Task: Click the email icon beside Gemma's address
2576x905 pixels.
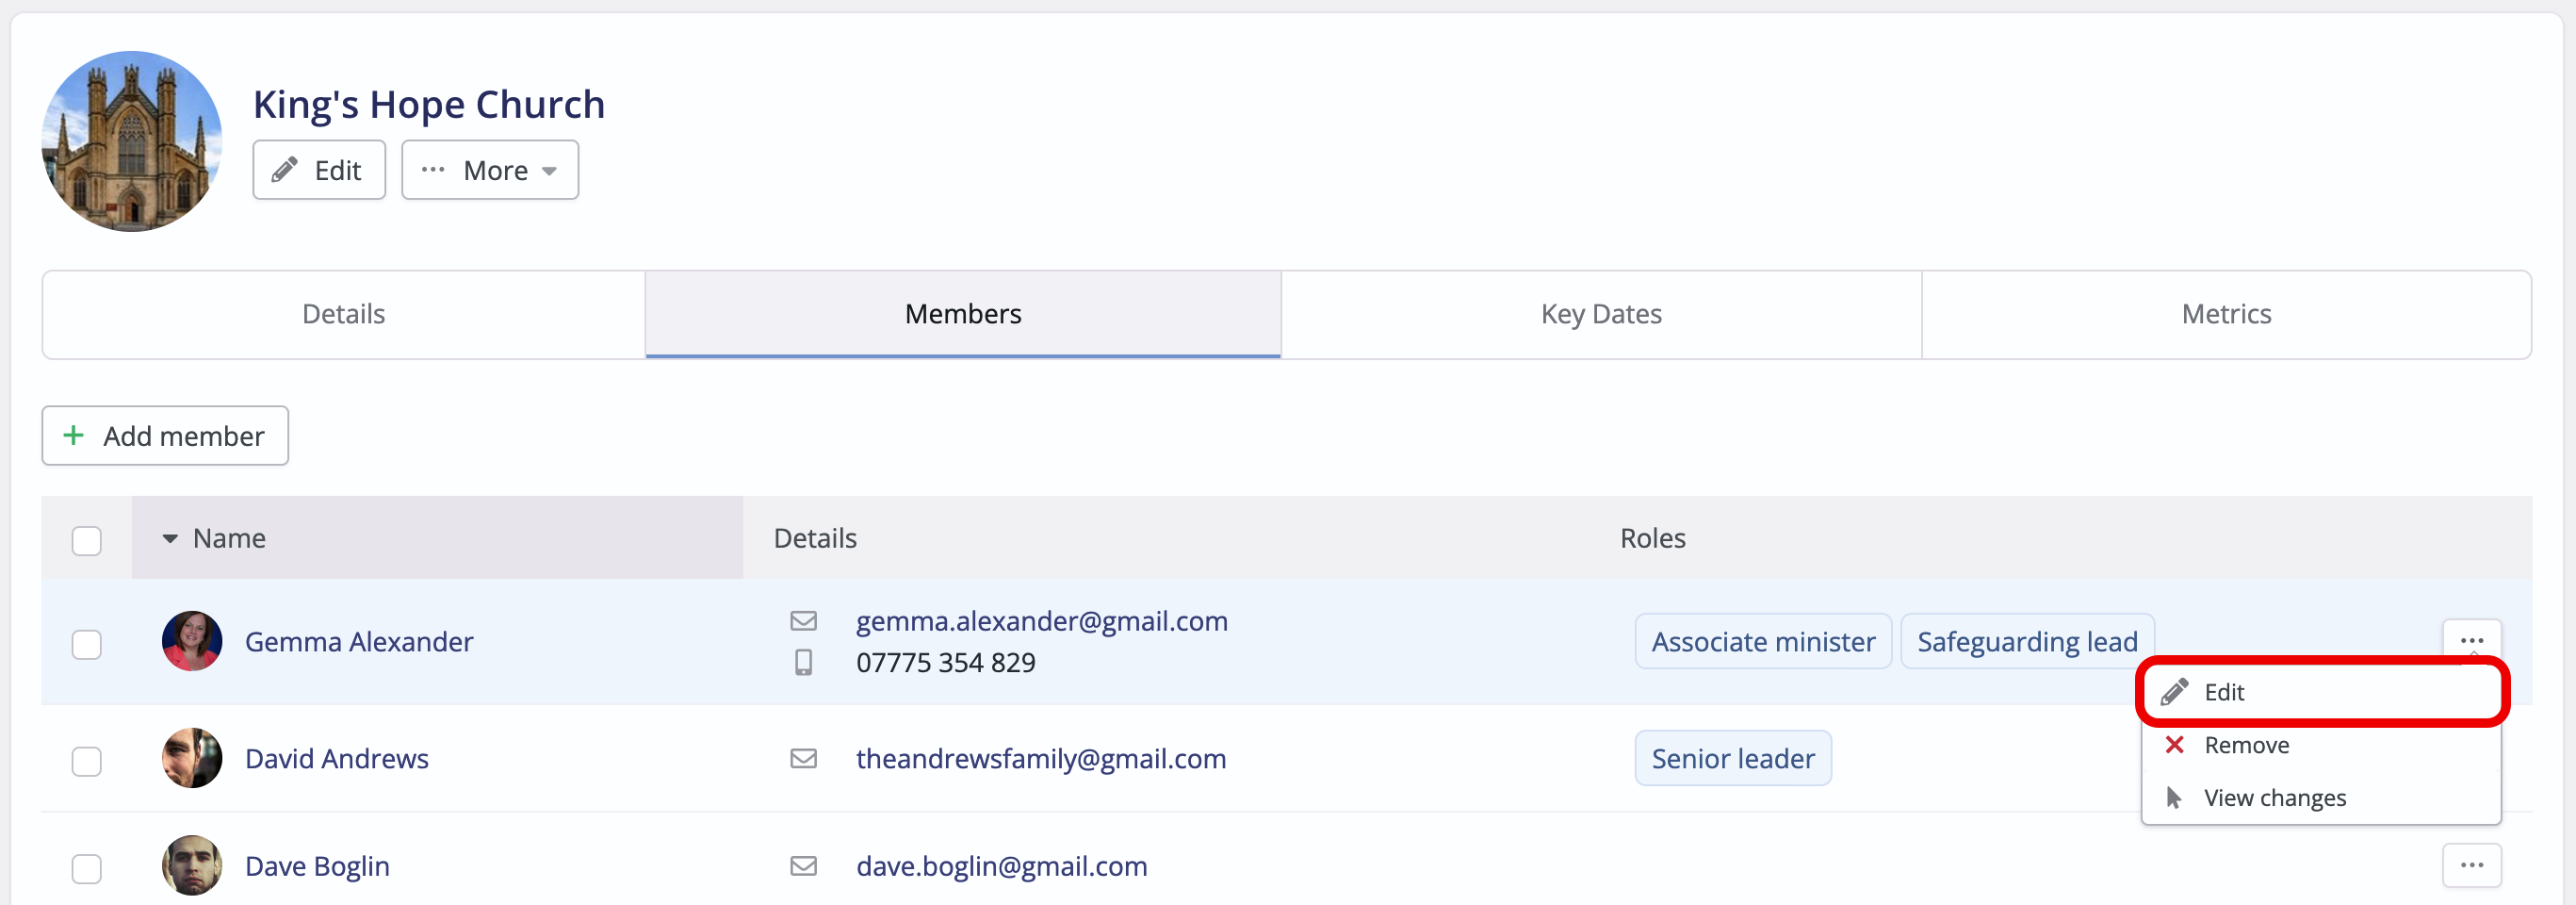Action: point(804,620)
